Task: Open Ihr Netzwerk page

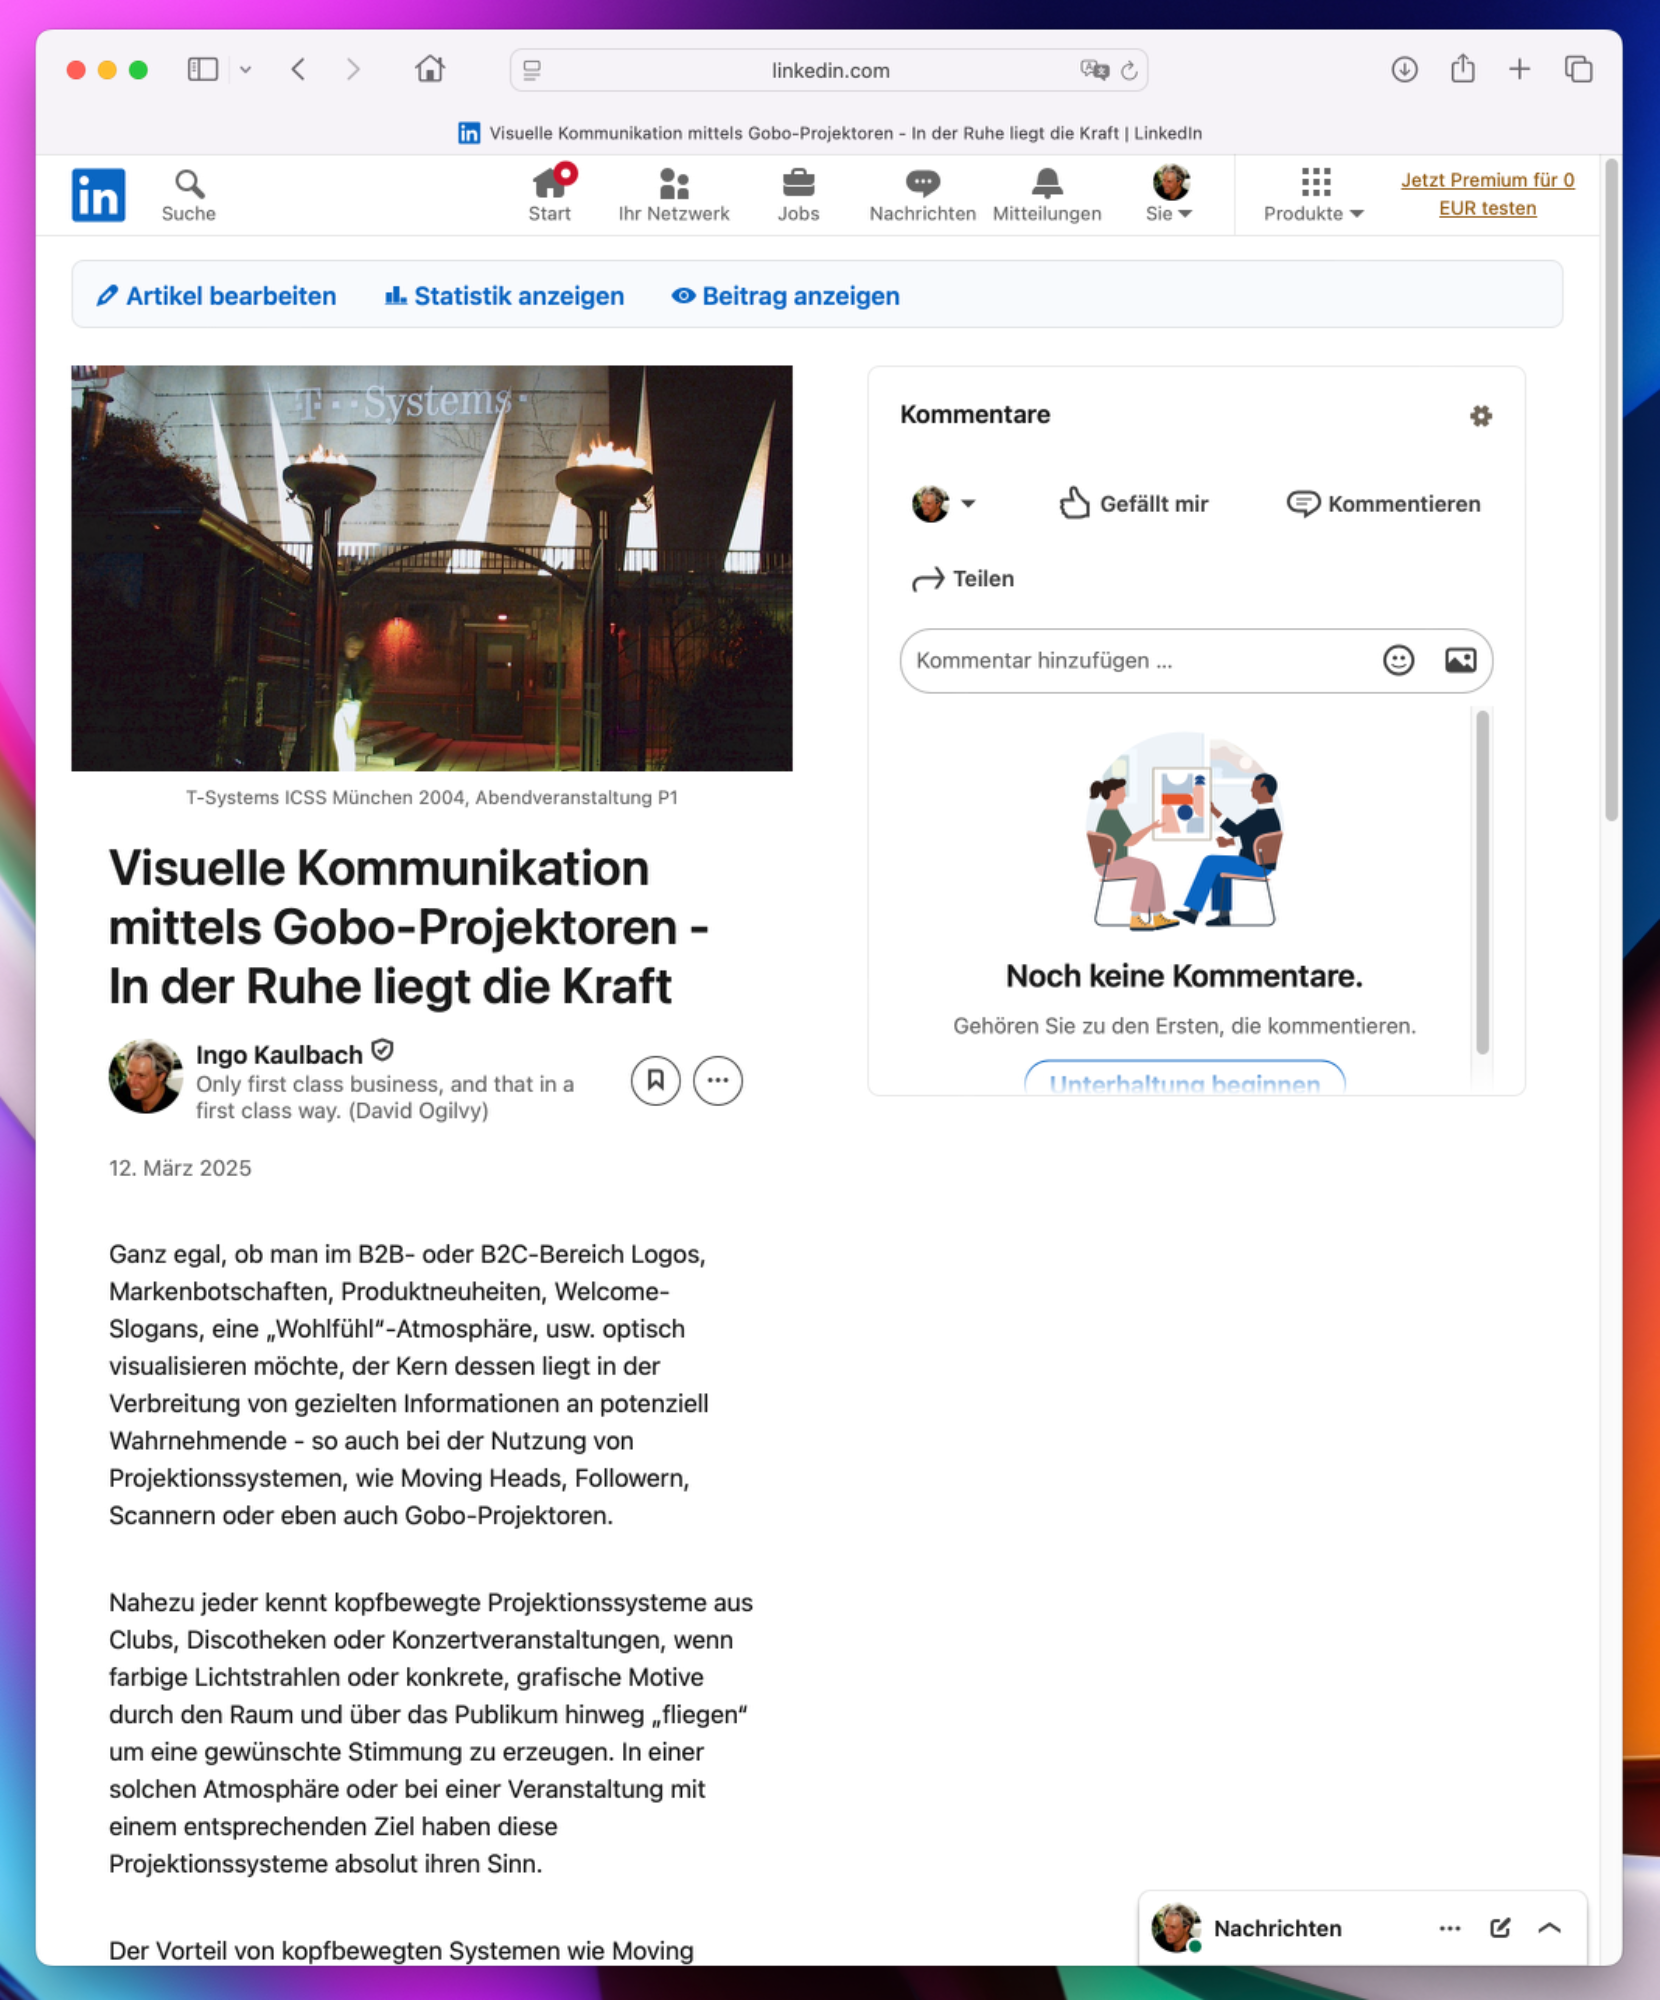Action: pyautogui.click(x=673, y=195)
